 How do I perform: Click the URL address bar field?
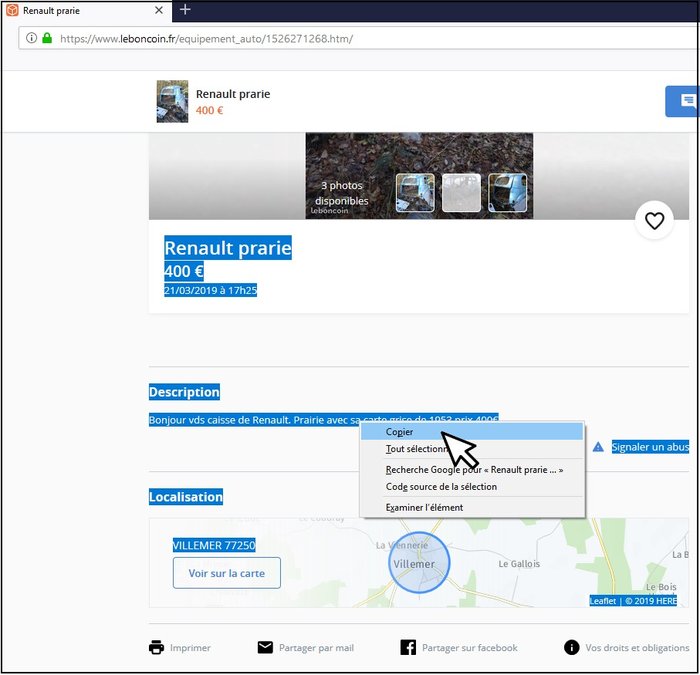pyautogui.click(x=358, y=38)
